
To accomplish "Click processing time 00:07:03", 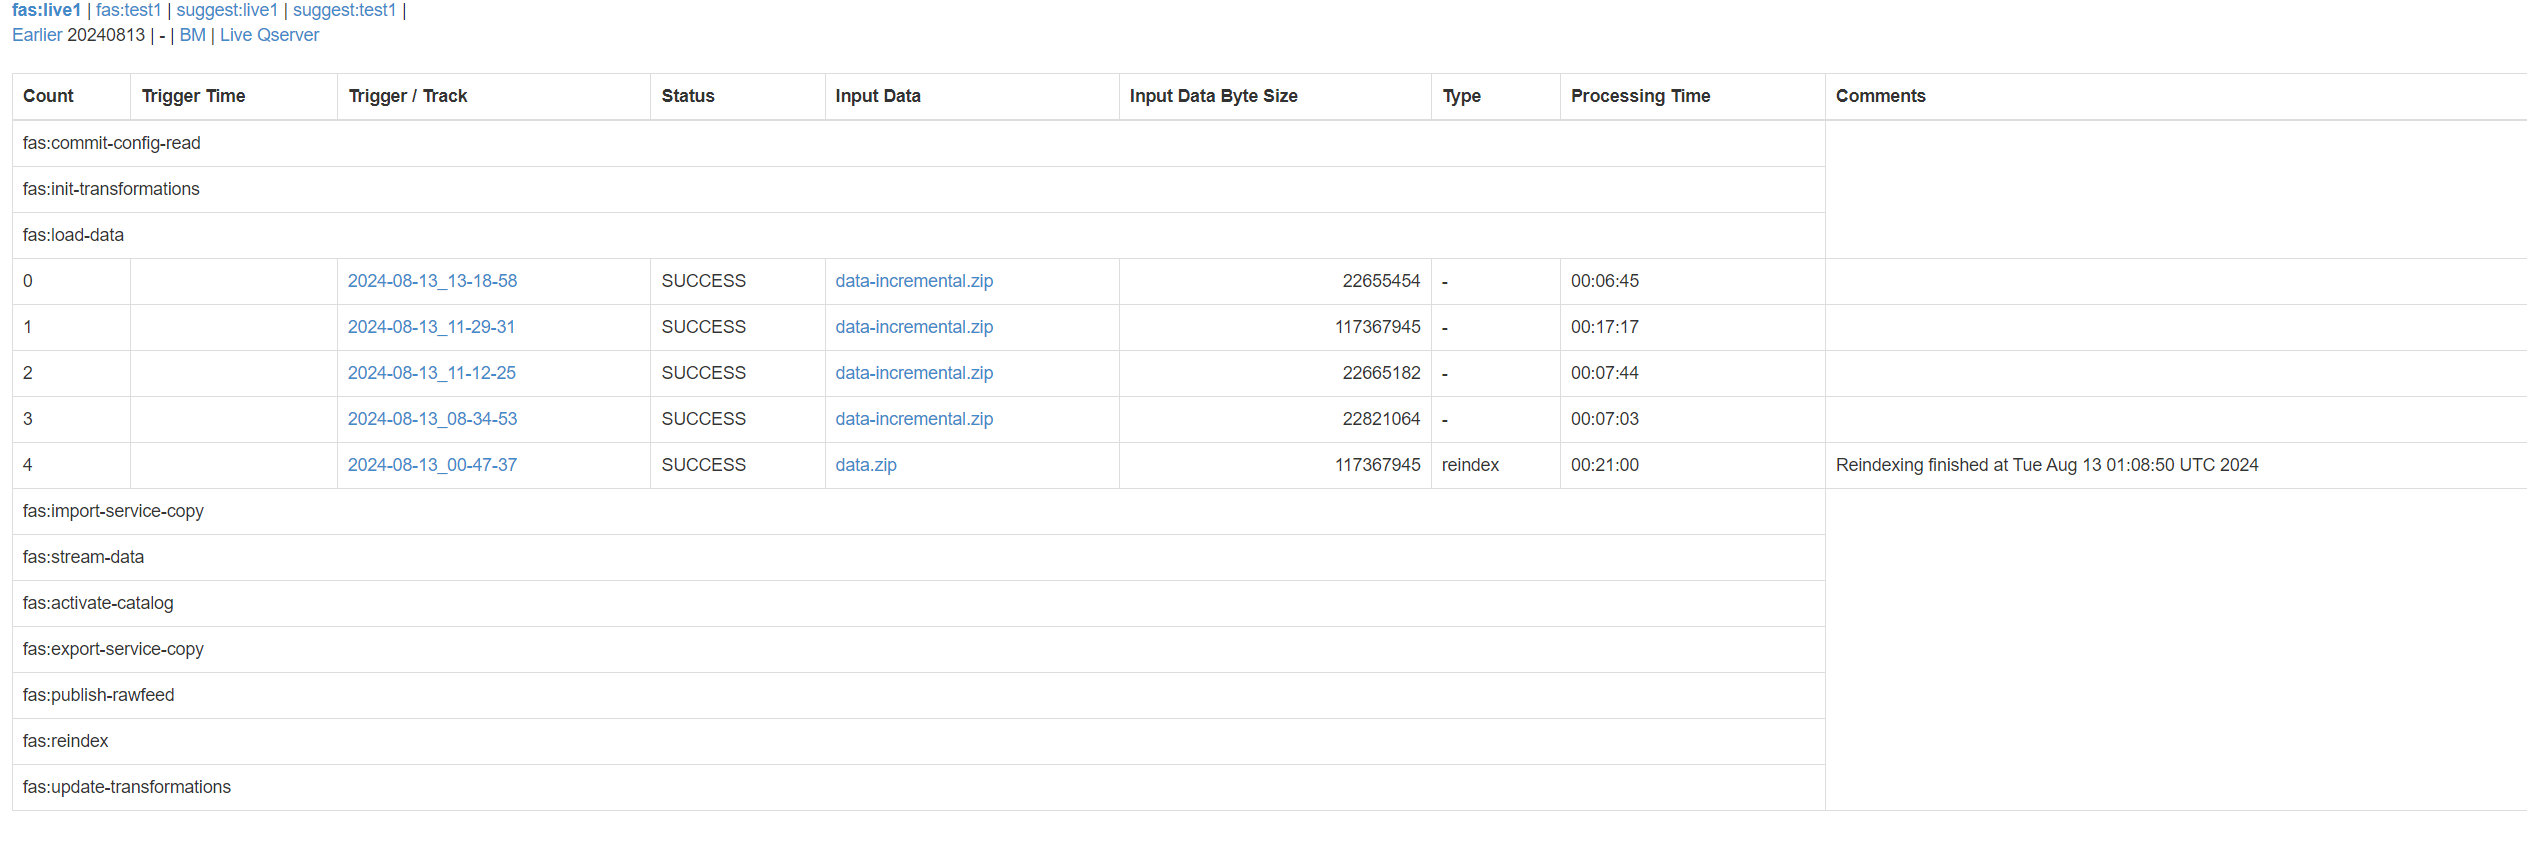I will [1604, 419].
